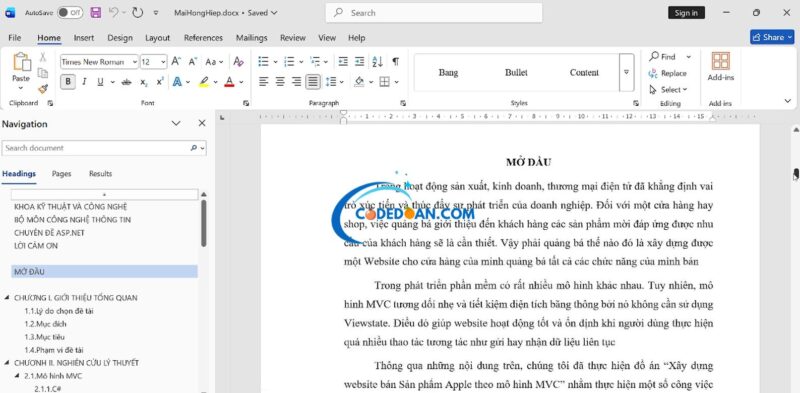800x393 pixels.
Task: Open the Results tab in Navigation
Action: click(x=100, y=174)
